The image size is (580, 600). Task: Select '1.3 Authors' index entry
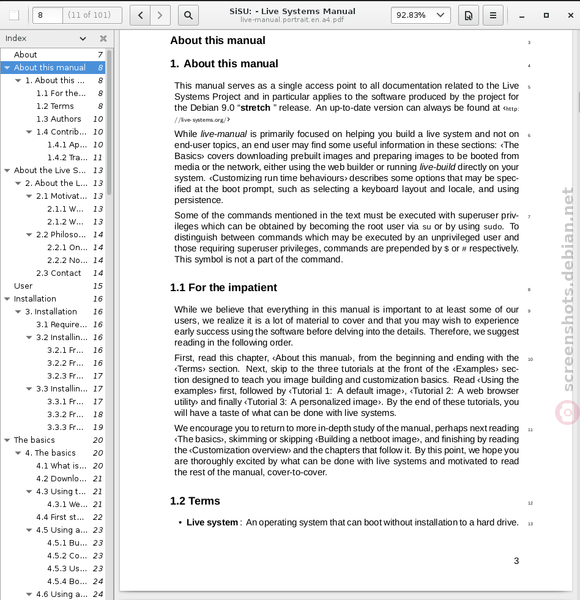[x=54, y=119]
